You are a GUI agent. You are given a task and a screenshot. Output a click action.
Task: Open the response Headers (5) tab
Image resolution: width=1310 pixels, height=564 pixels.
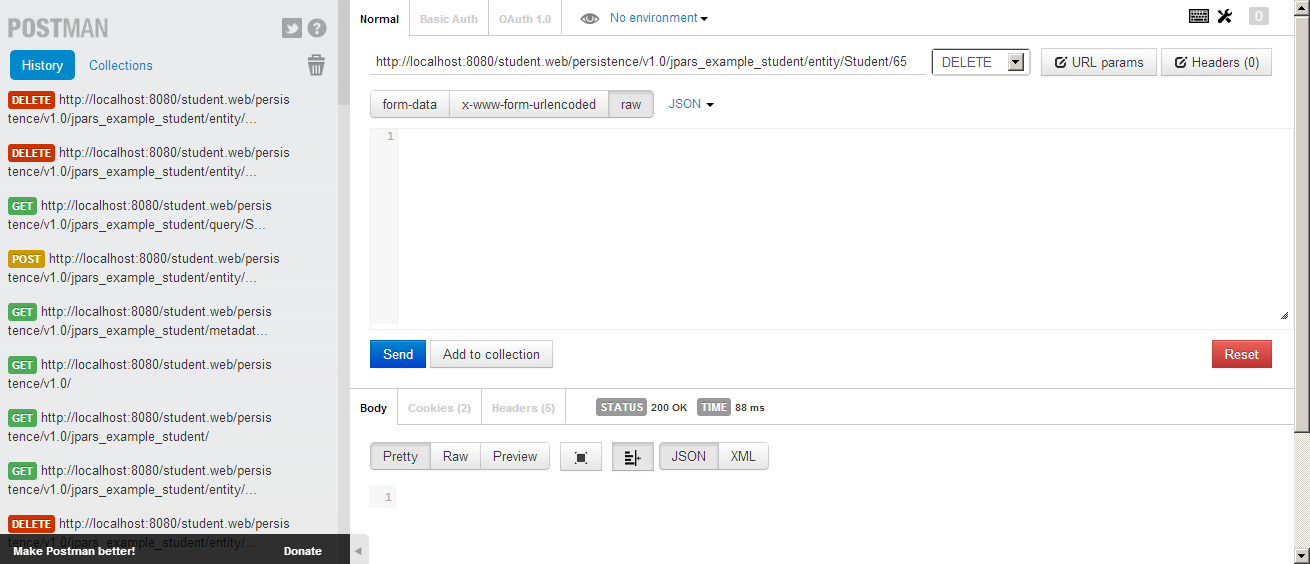tap(523, 408)
